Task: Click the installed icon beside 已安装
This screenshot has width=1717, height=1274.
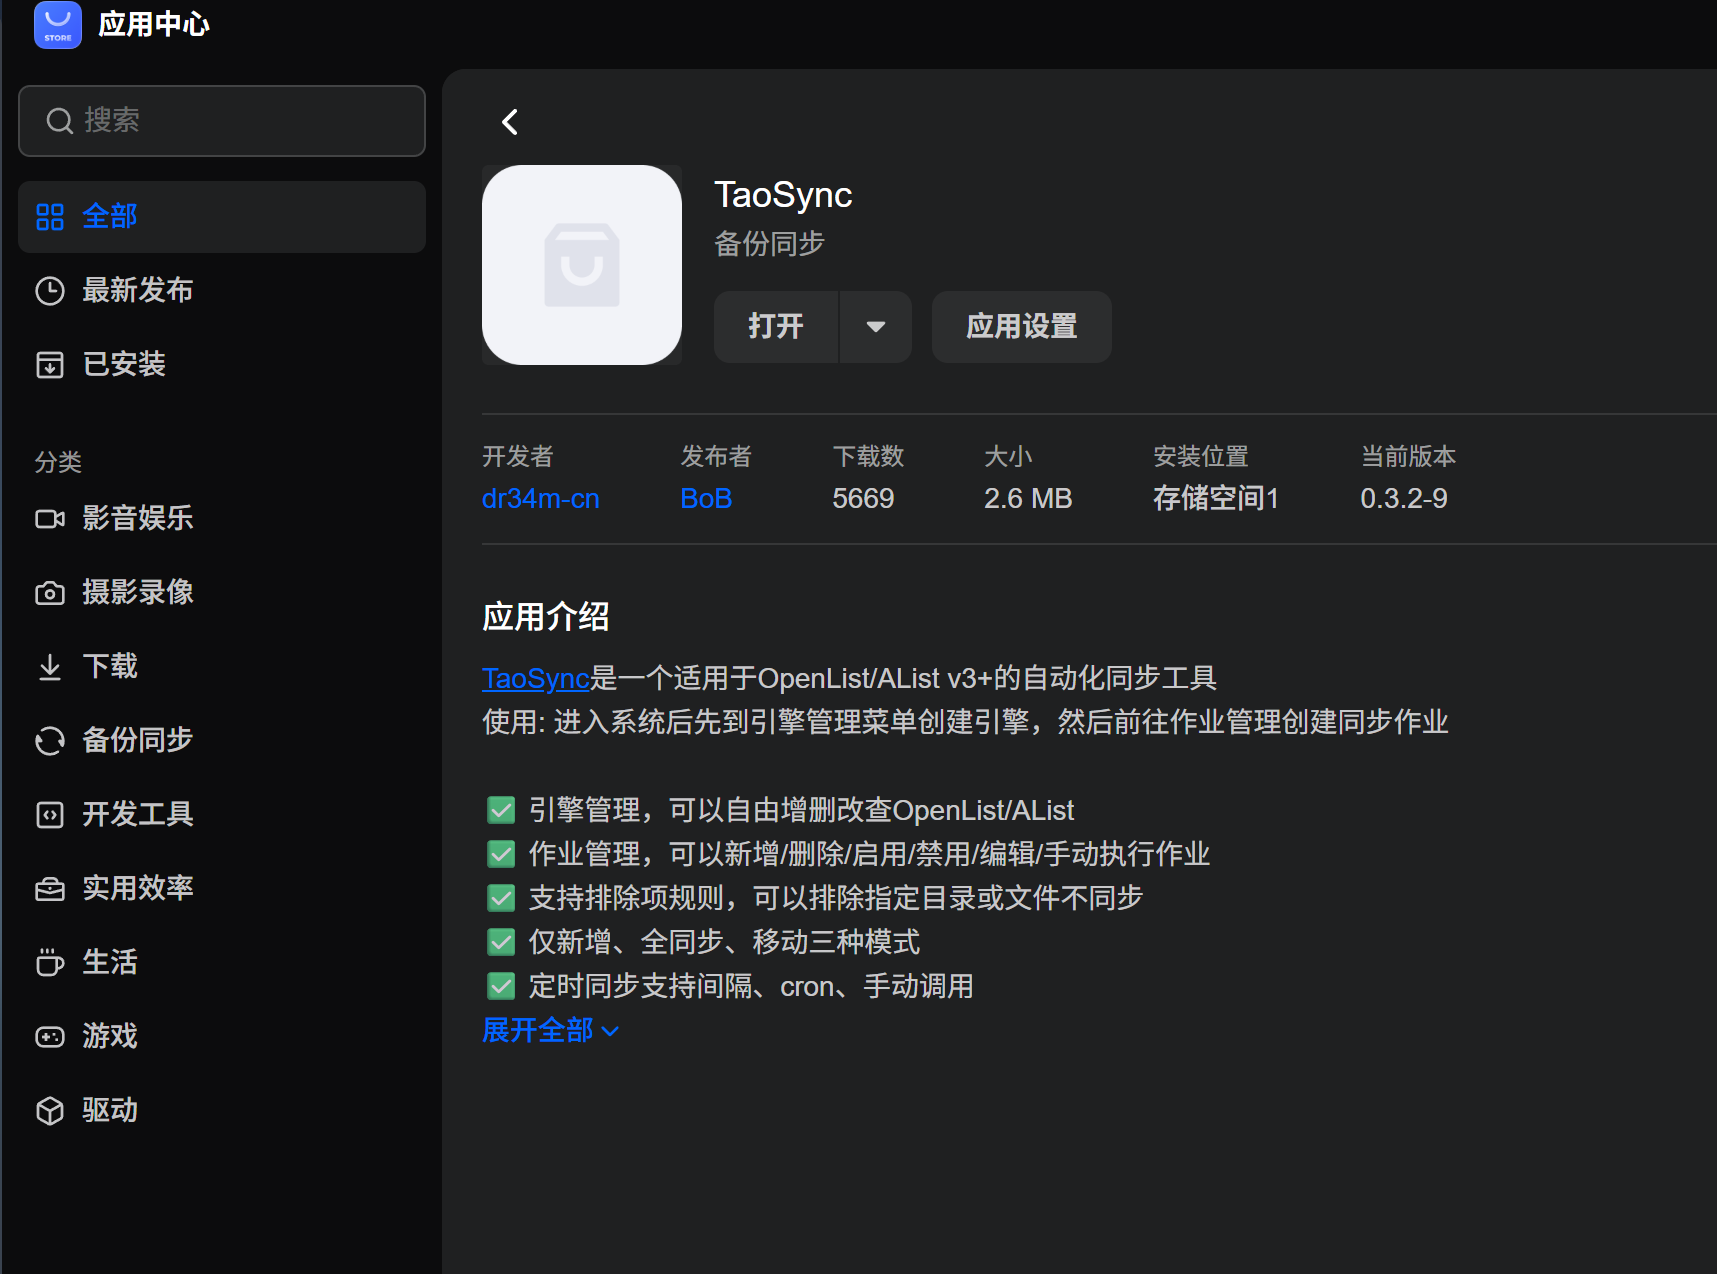Action: [50, 365]
